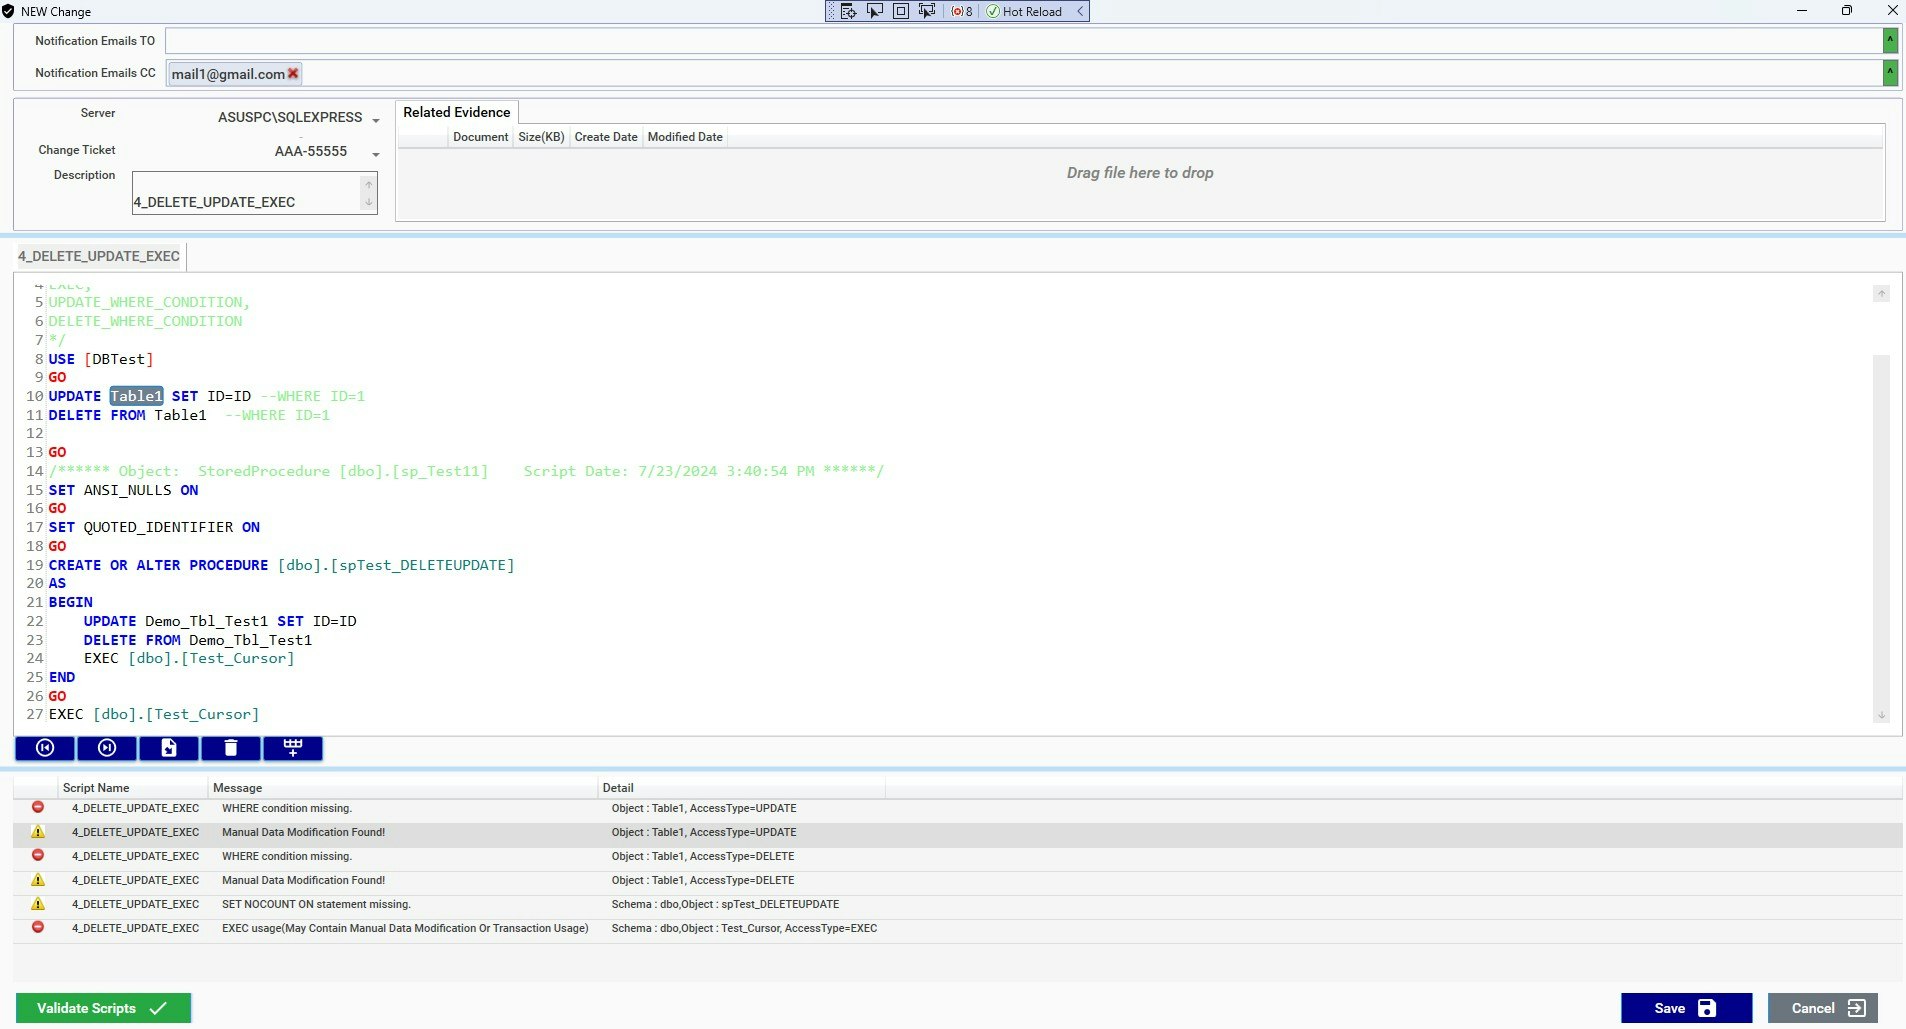This screenshot has width=1906, height=1029.
Task: Activate the Select Element cursor icon in debug toolbar
Action: coord(875,11)
